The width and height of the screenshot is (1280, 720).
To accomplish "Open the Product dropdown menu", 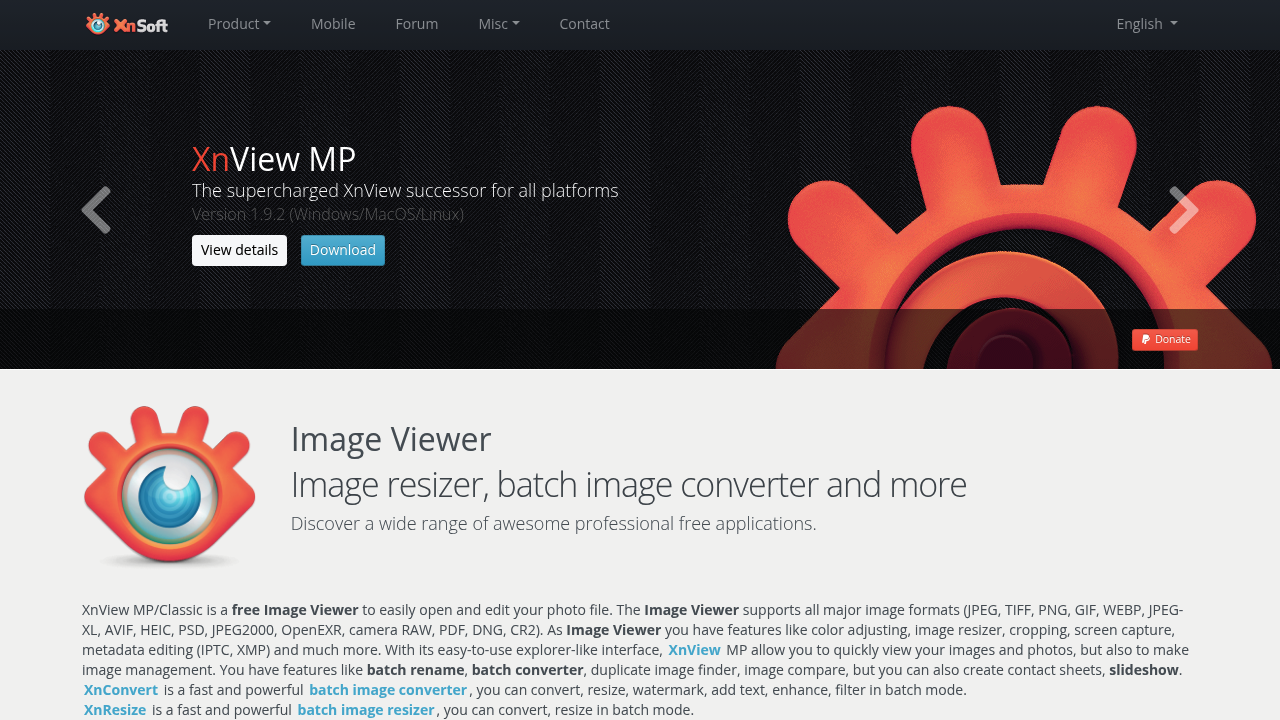I will point(239,24).
